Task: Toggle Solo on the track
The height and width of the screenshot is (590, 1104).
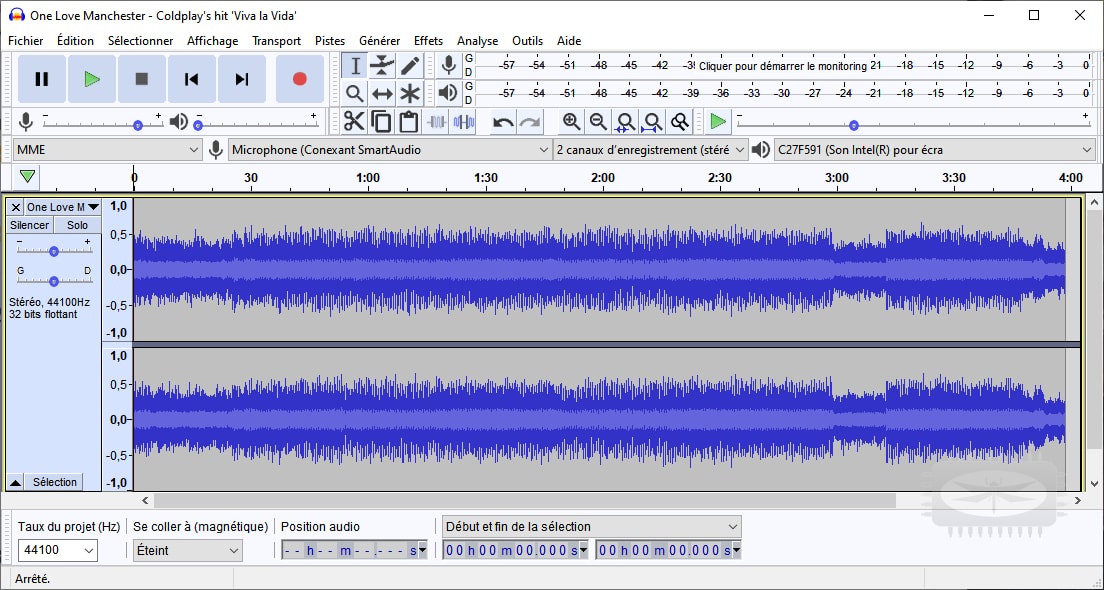Action: point(77,225)
